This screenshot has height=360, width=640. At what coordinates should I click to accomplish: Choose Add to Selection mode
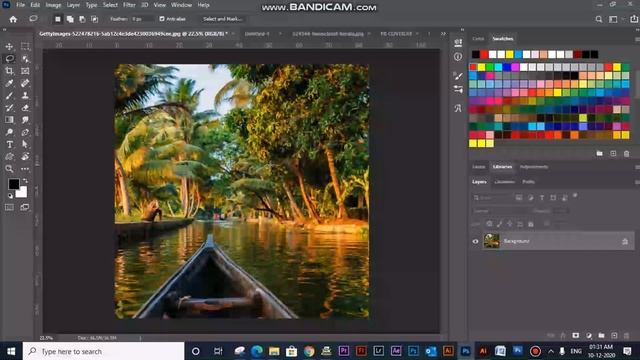click(70, 19)
